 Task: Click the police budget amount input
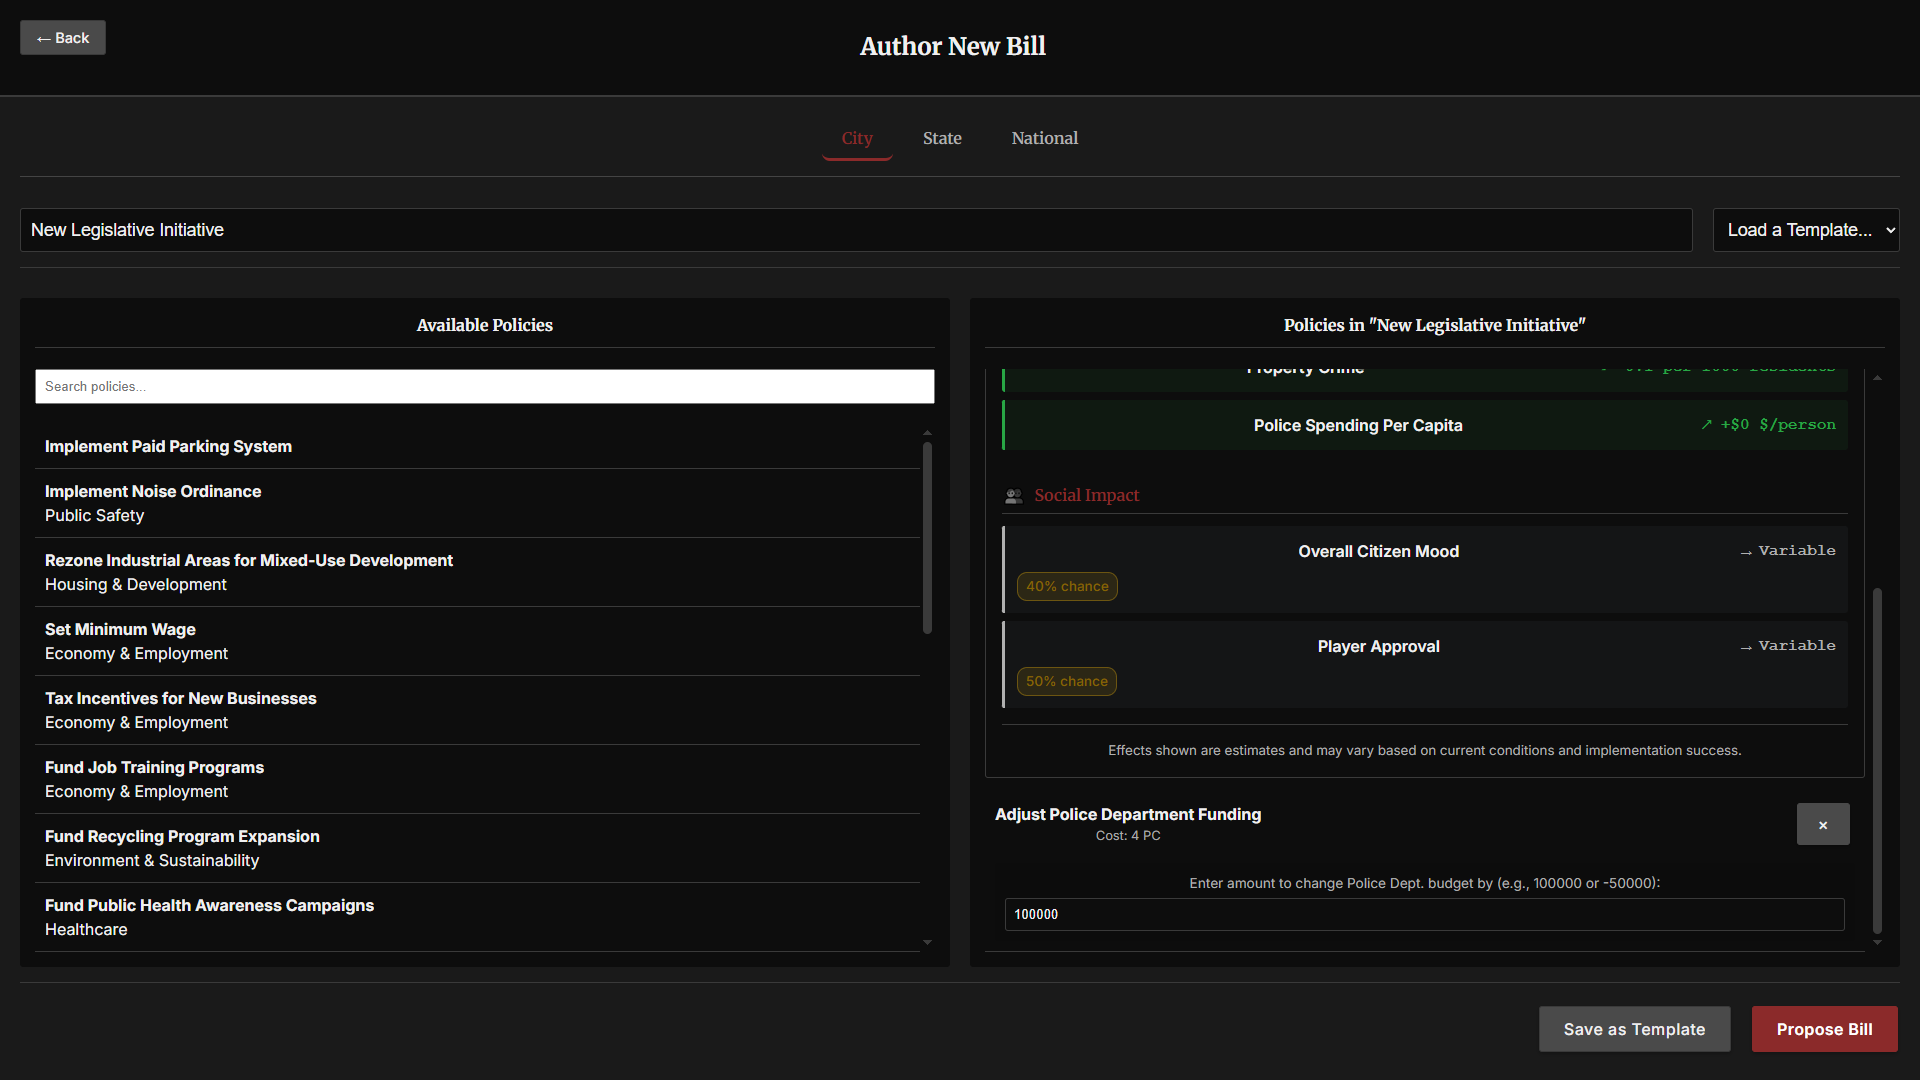coord(1423,915)
